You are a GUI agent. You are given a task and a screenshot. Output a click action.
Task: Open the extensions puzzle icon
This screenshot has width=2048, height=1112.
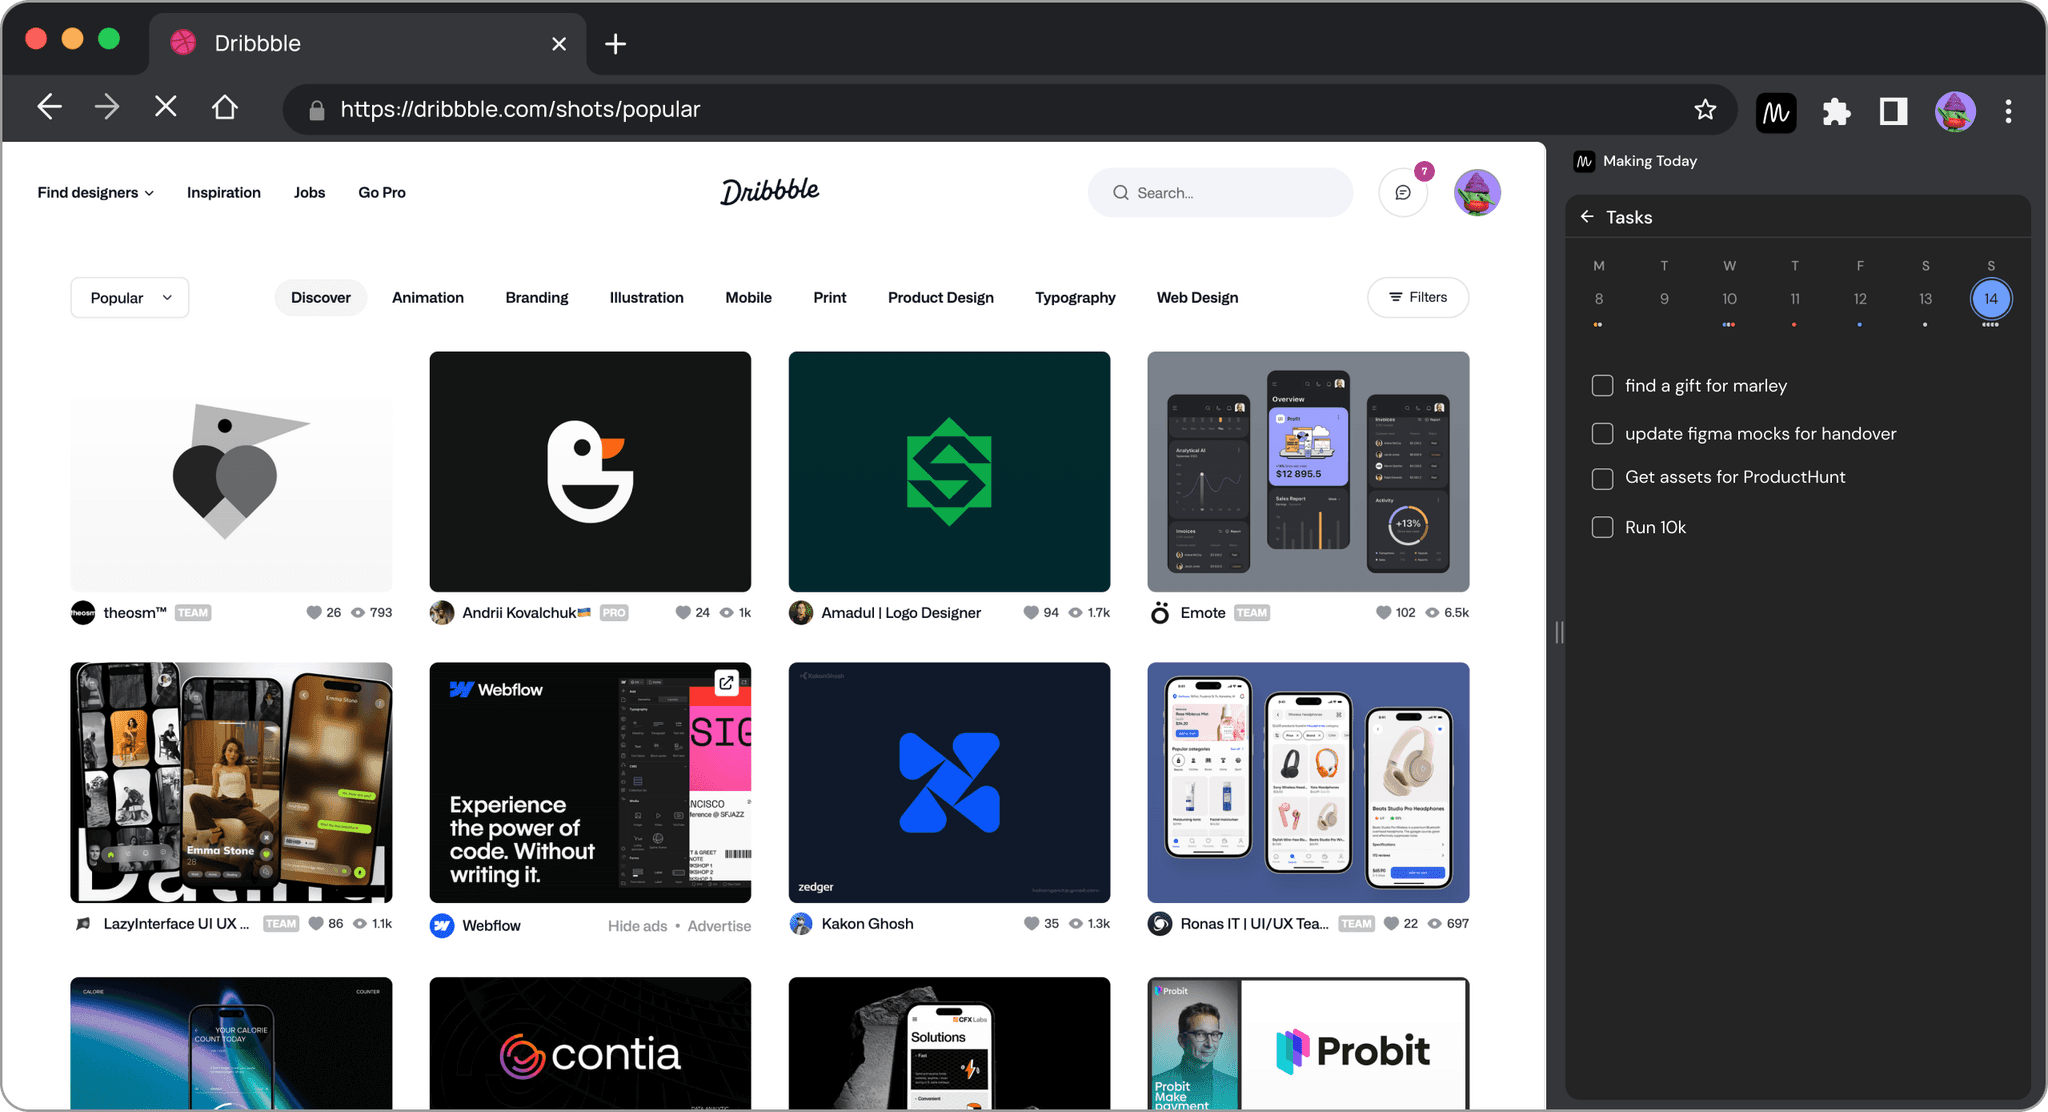pos(1836,111)
